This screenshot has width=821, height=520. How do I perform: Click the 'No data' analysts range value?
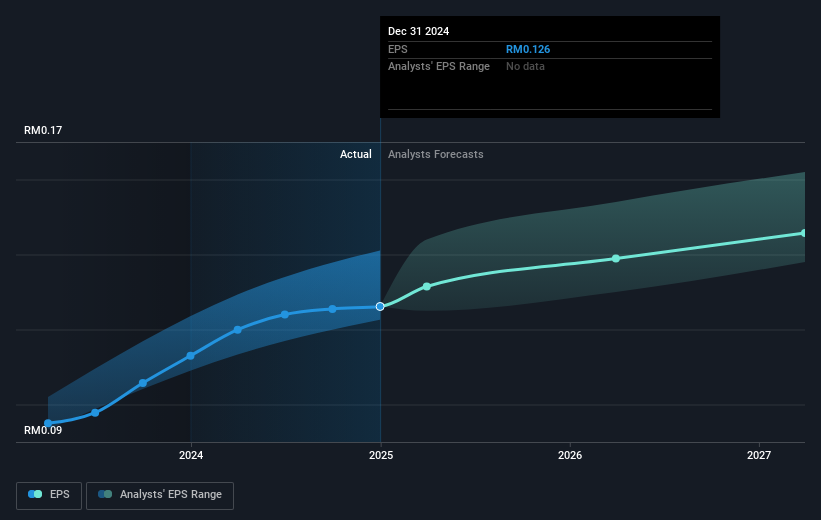[x=525, y=67]
